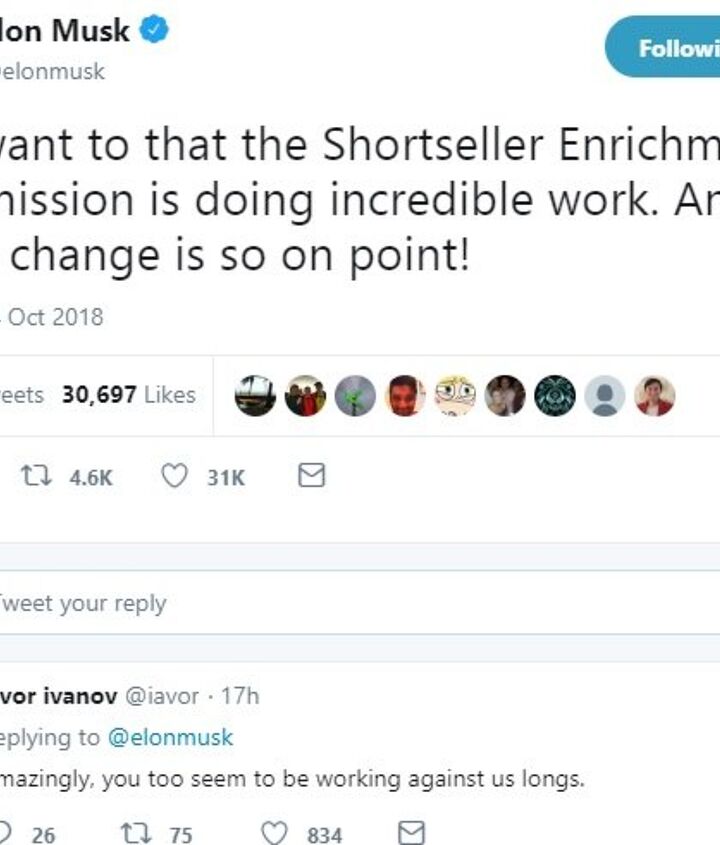Retweet the main tweet (4.6K)
The width and height of the screenshot is (720, 845).
pos(33,477)
